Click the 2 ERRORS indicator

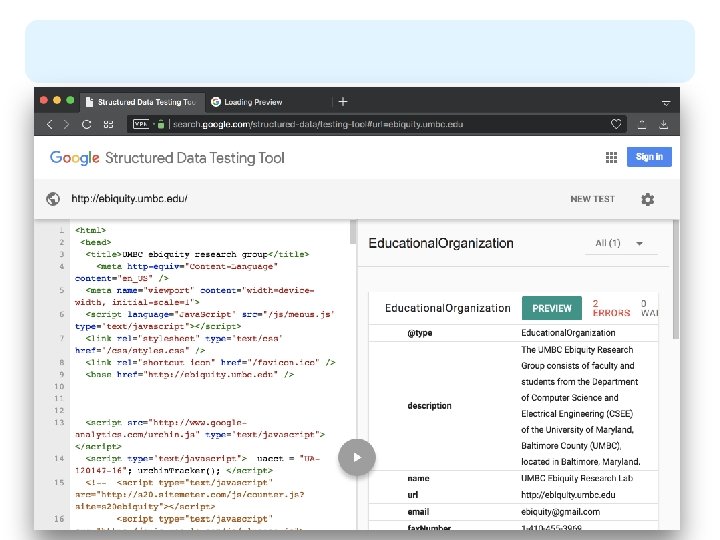(611, 308)
